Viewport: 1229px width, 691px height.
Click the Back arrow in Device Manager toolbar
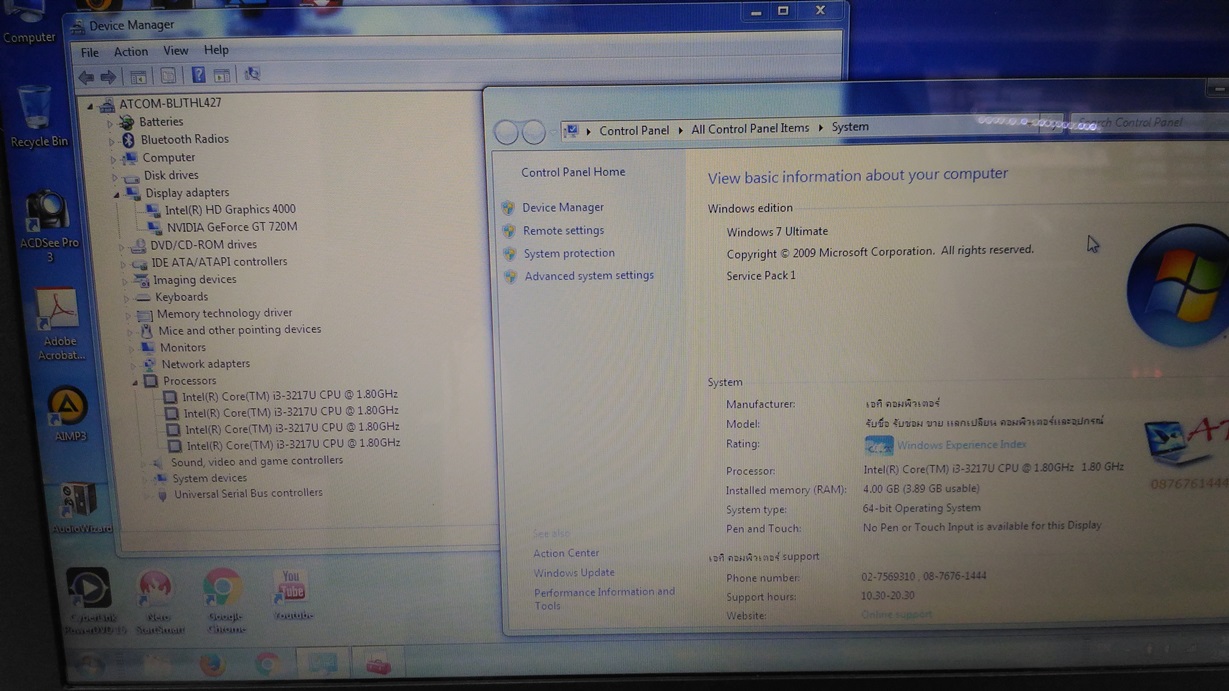point(86,75)
